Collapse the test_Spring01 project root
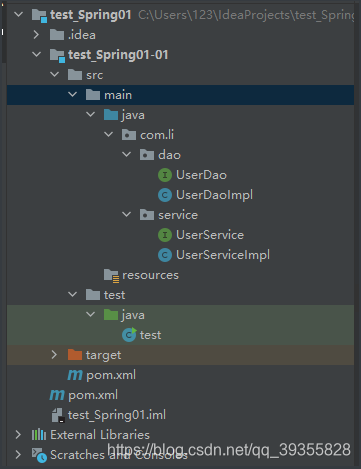 click(19, 15)
